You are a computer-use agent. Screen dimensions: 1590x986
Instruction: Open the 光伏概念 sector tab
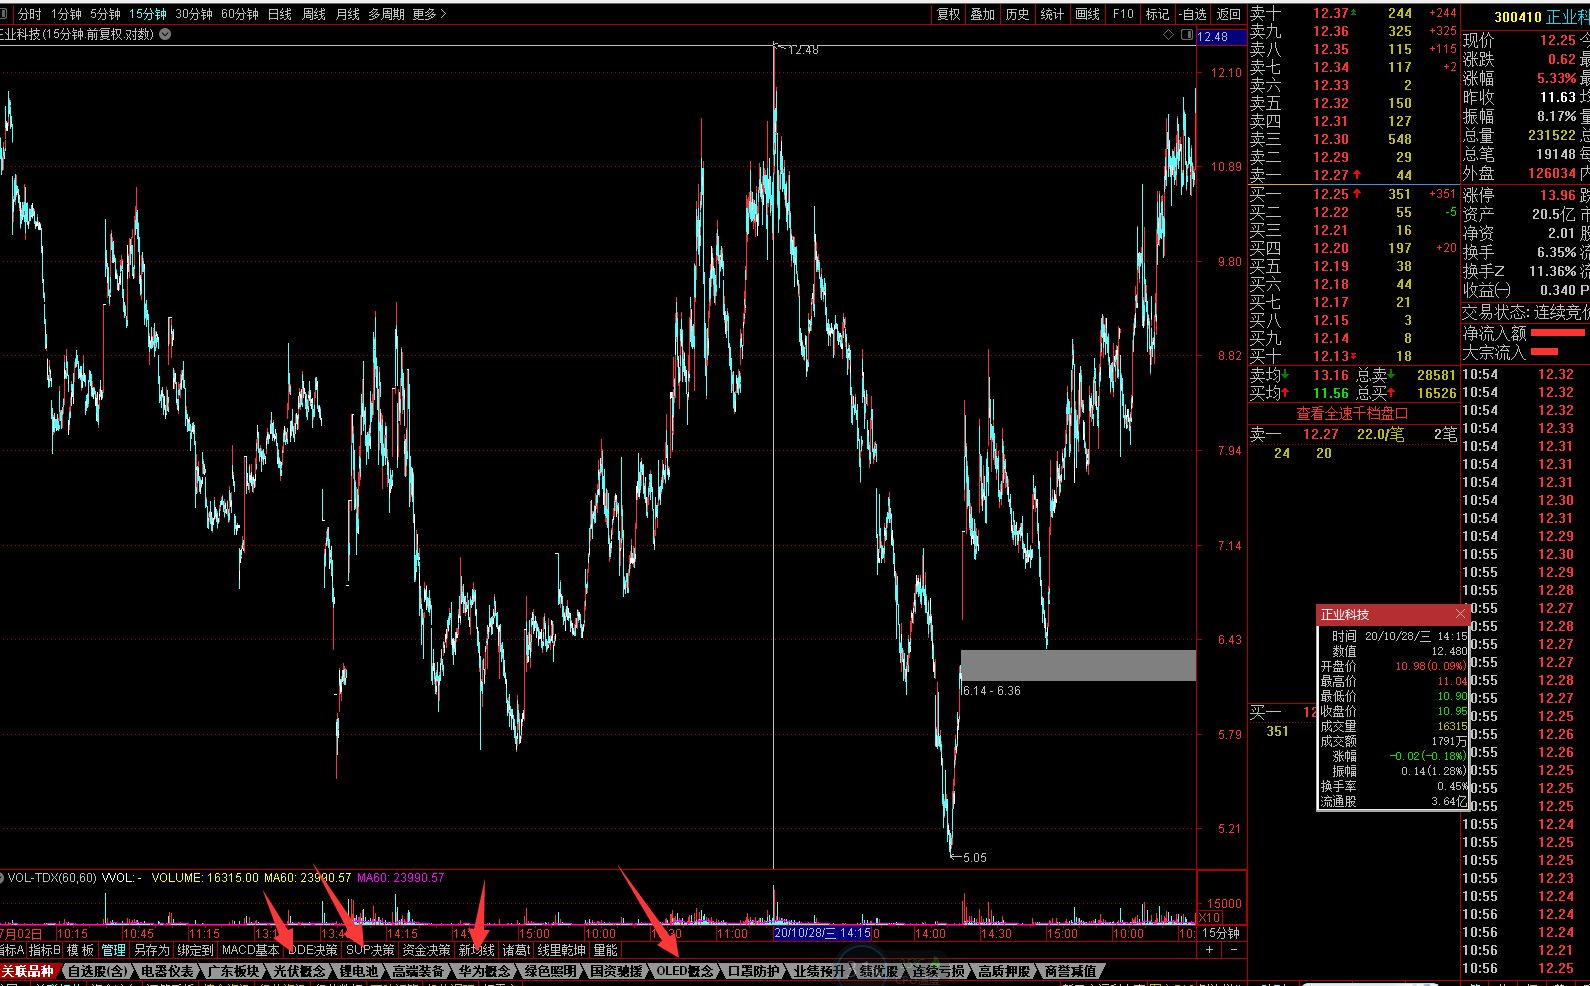click(x=299, y=971)
